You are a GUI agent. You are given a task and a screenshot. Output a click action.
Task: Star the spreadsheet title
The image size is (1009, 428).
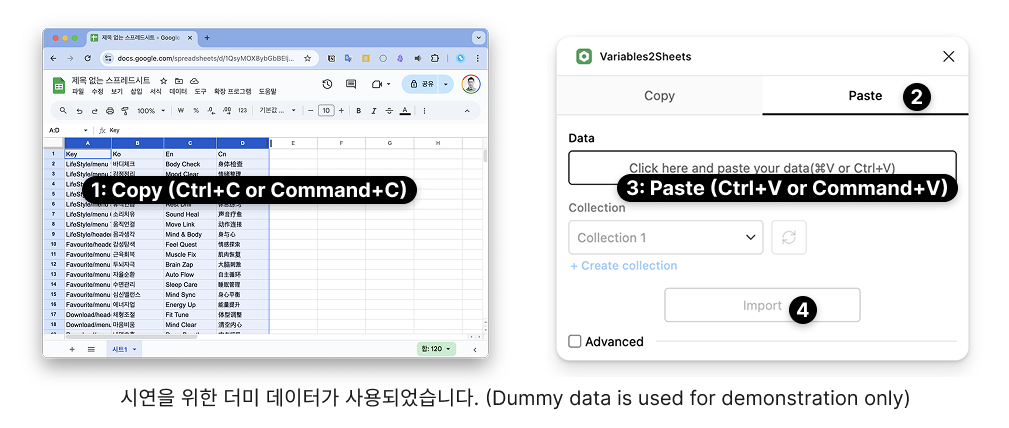tap(164, 80)
